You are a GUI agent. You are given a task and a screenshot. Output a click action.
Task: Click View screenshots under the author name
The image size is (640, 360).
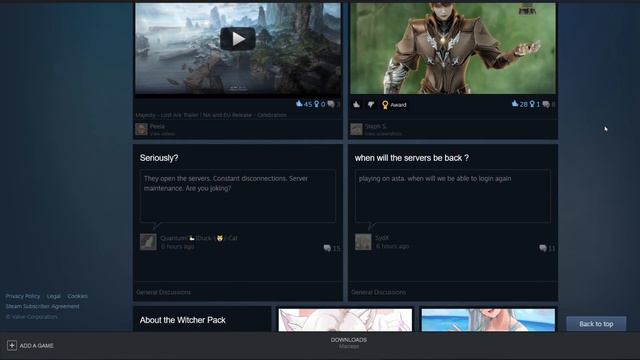(x=383, y=133)
